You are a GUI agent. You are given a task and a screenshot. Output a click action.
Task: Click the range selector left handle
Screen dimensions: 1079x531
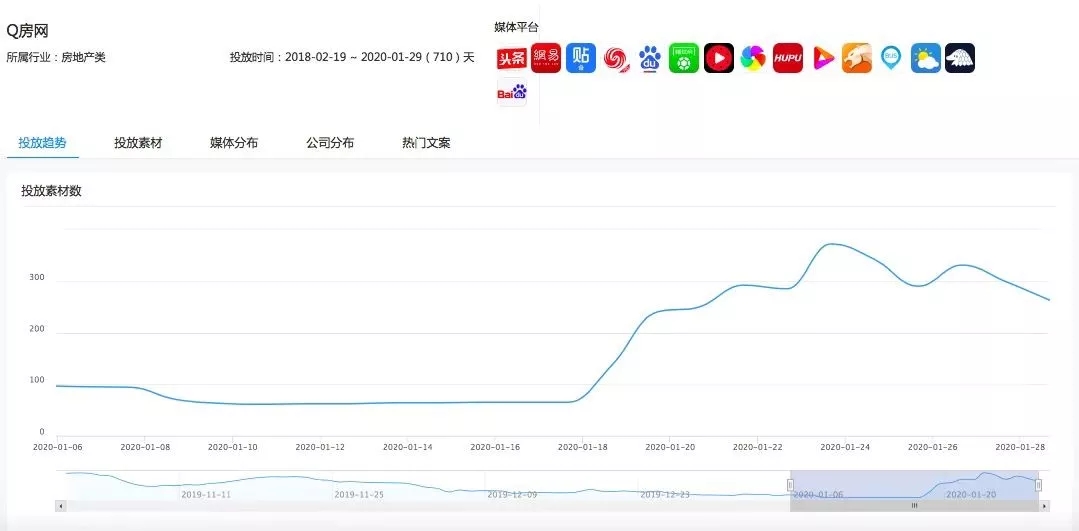click(790, 485)
